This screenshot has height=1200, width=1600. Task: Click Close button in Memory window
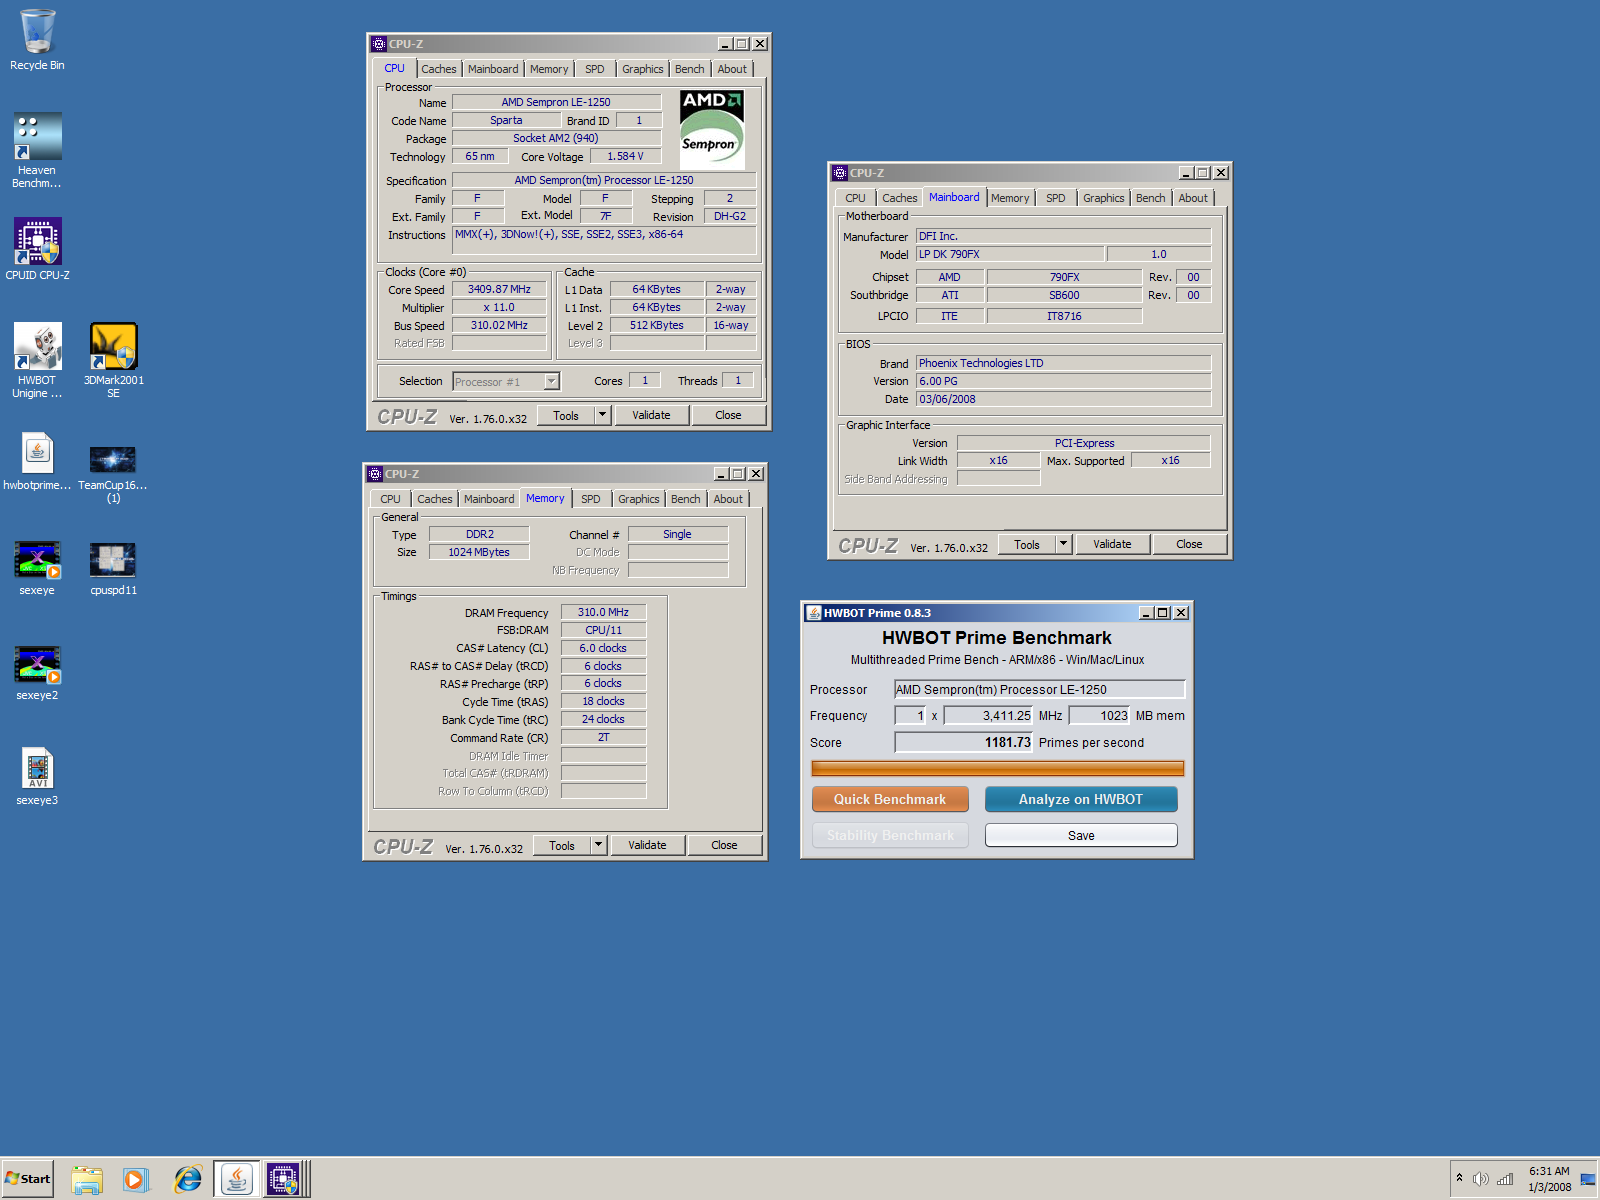pyautogui.click(x=724, y=845)
